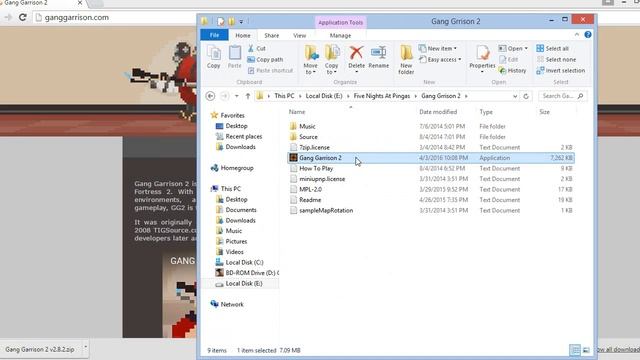Switch to the details view button
Viewport: 640px width, 360px height.
[x=575, y=350]
